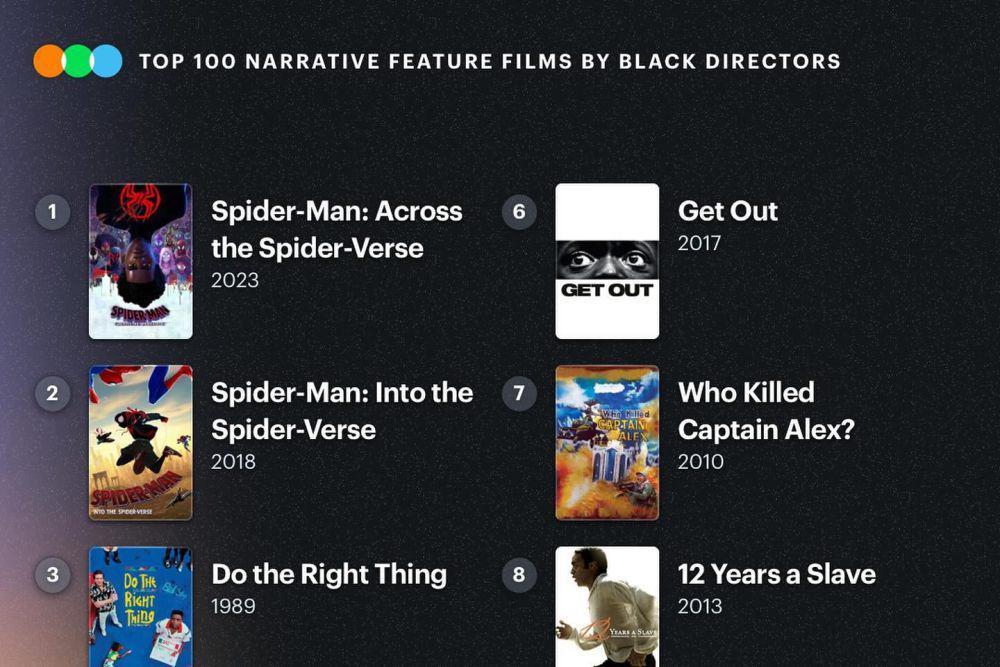Viewport: 1000px width, 667px height.
Task: Click the rank 8 number badge
Action: click(518, 574)
